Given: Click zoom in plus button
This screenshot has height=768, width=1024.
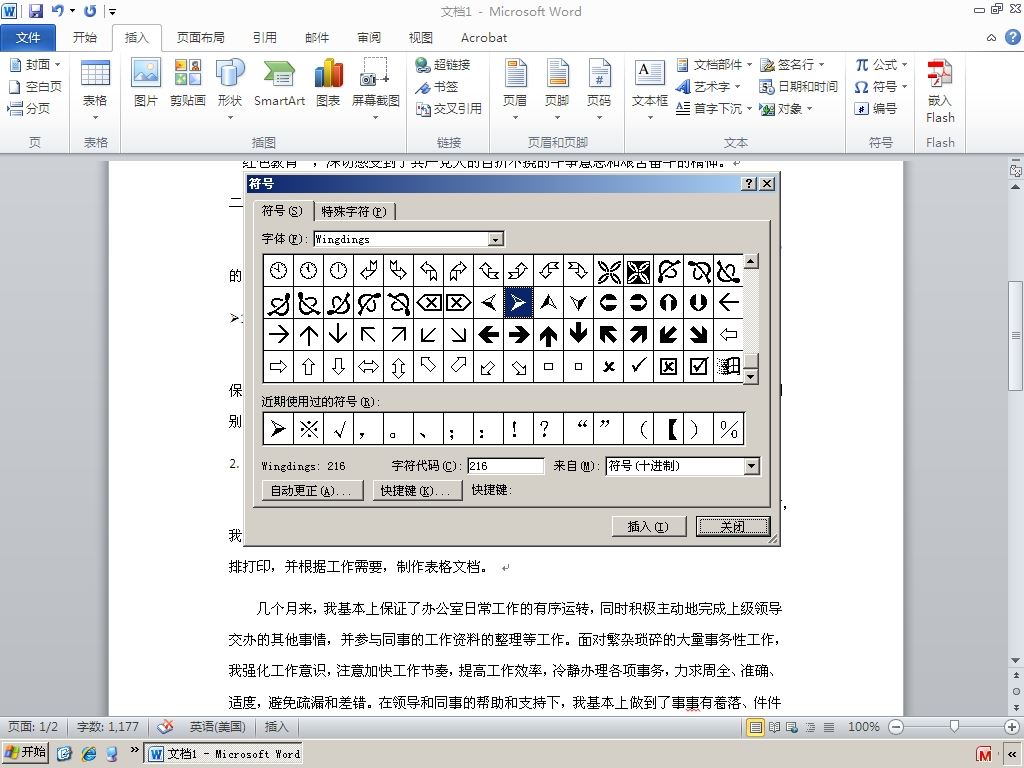Looking at the screenshot, I should click(1012, 727).
